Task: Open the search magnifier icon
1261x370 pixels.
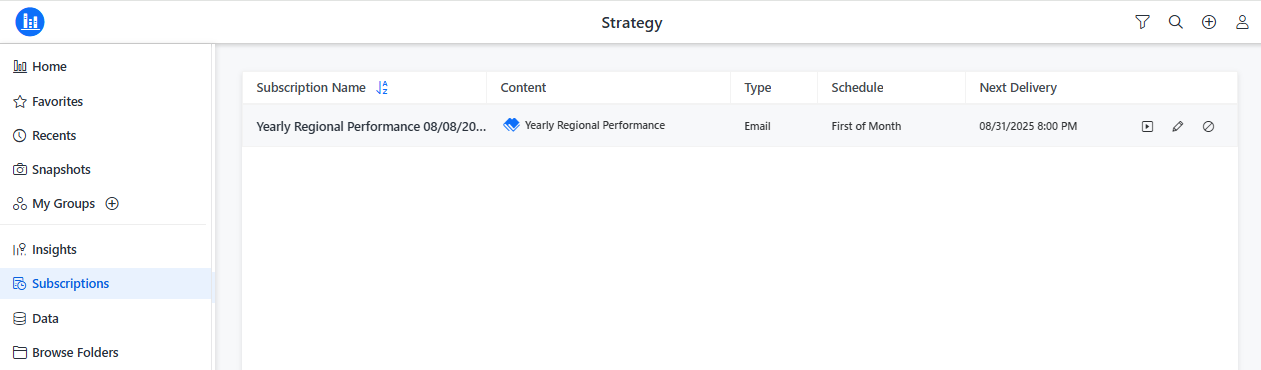Action: coord(1176,22)
